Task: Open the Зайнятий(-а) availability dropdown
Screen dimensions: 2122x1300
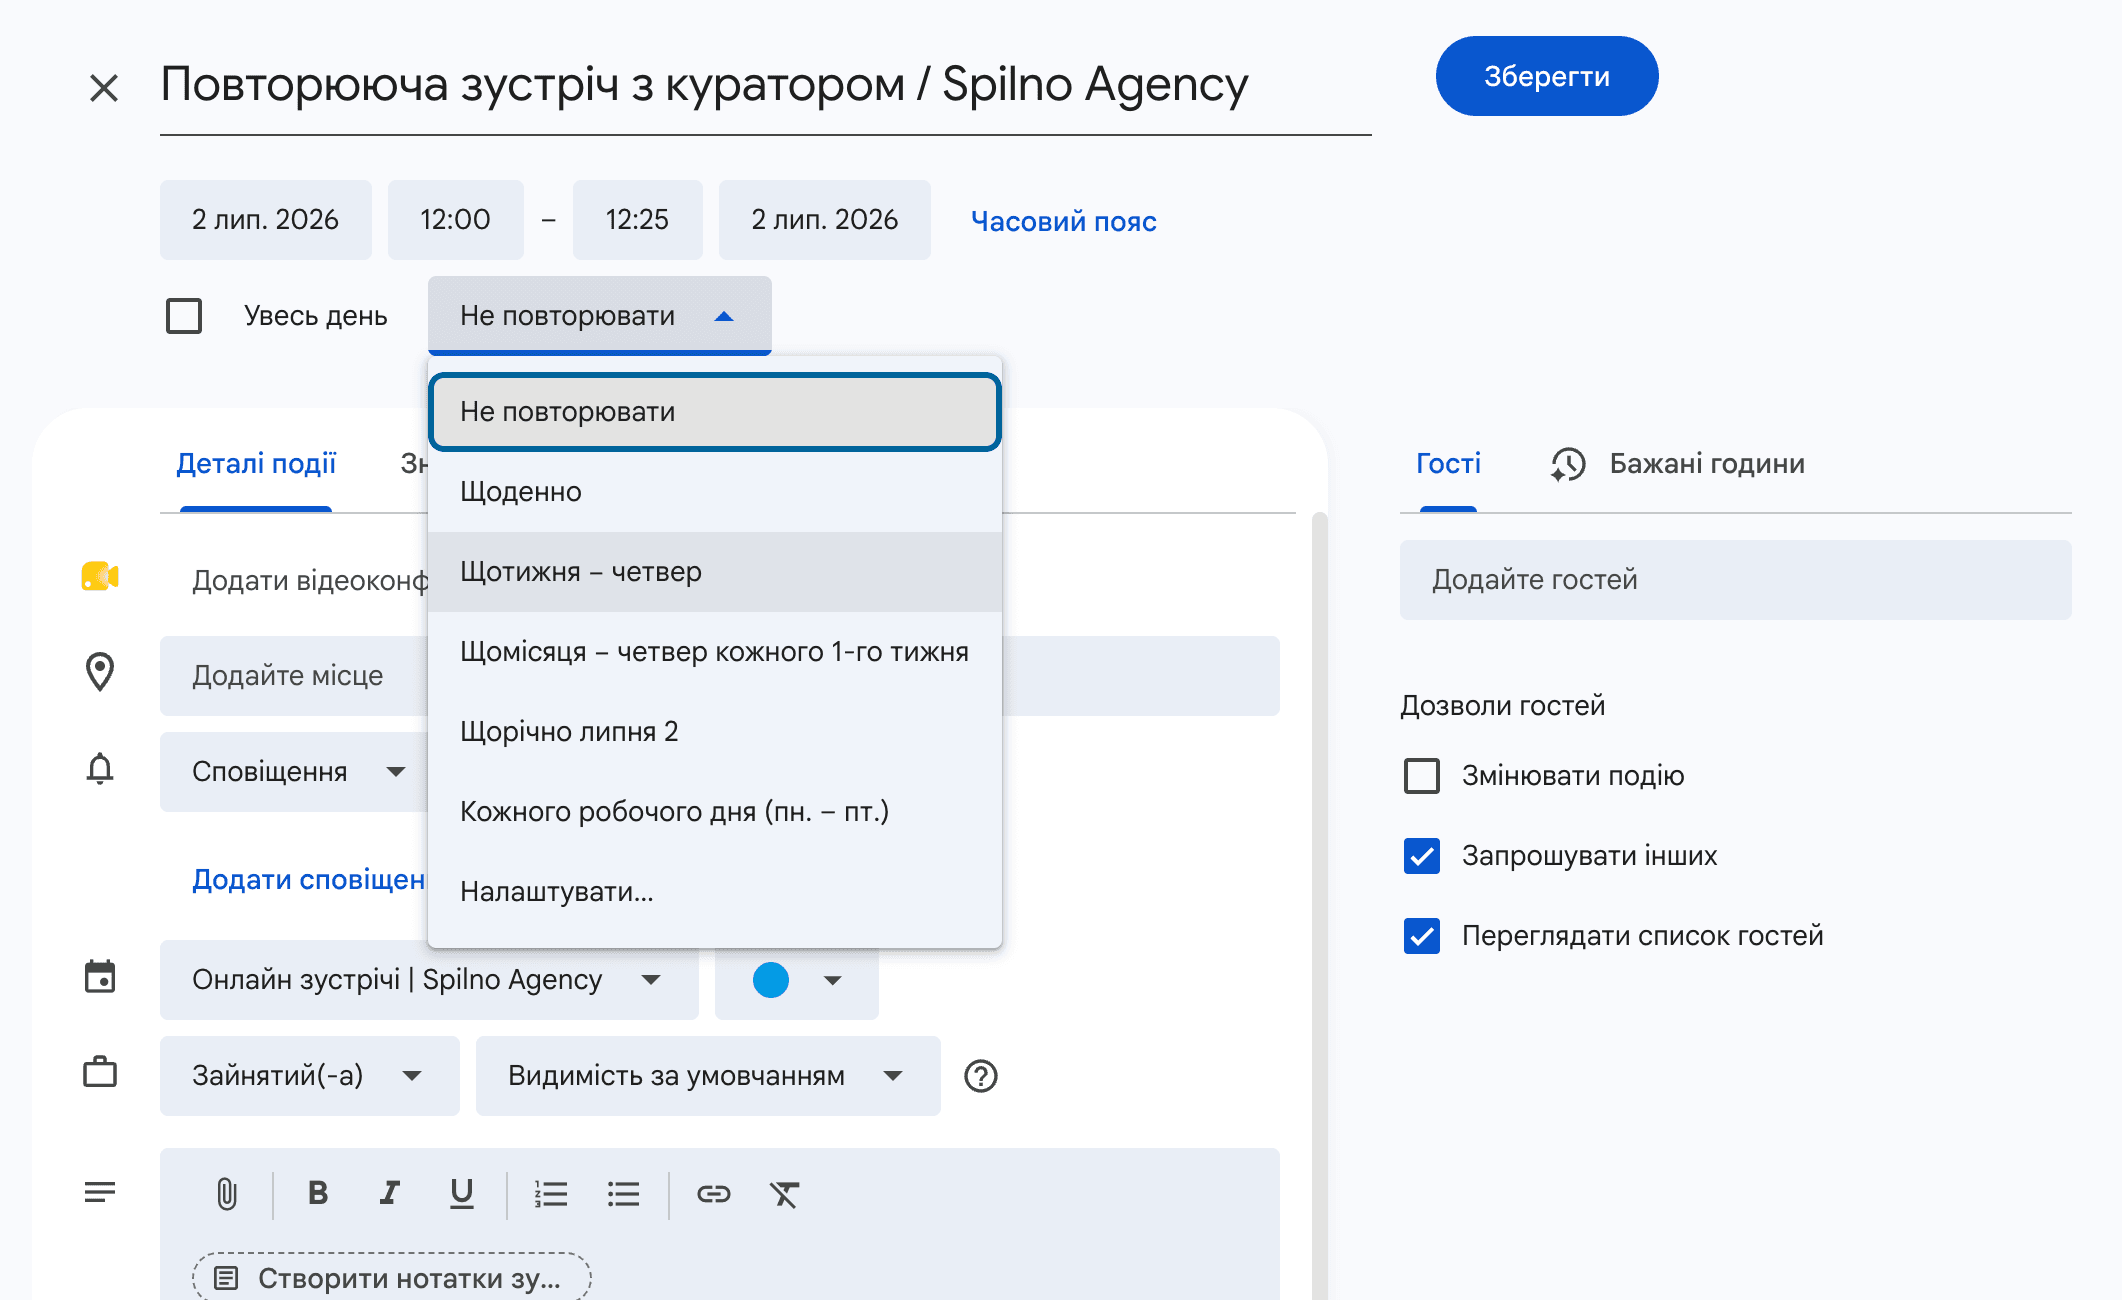Action: click(x=310, y=1076)
